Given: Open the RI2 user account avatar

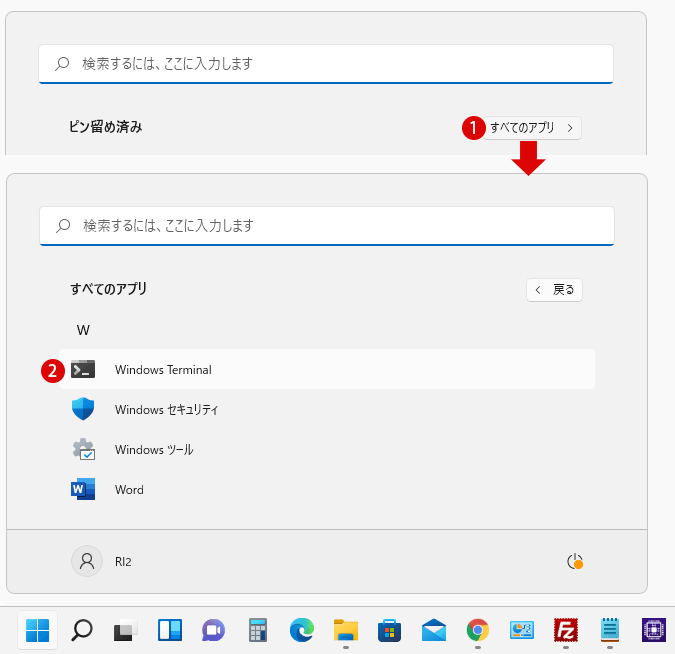Looking at the screenshot, I should pos(87,561).
